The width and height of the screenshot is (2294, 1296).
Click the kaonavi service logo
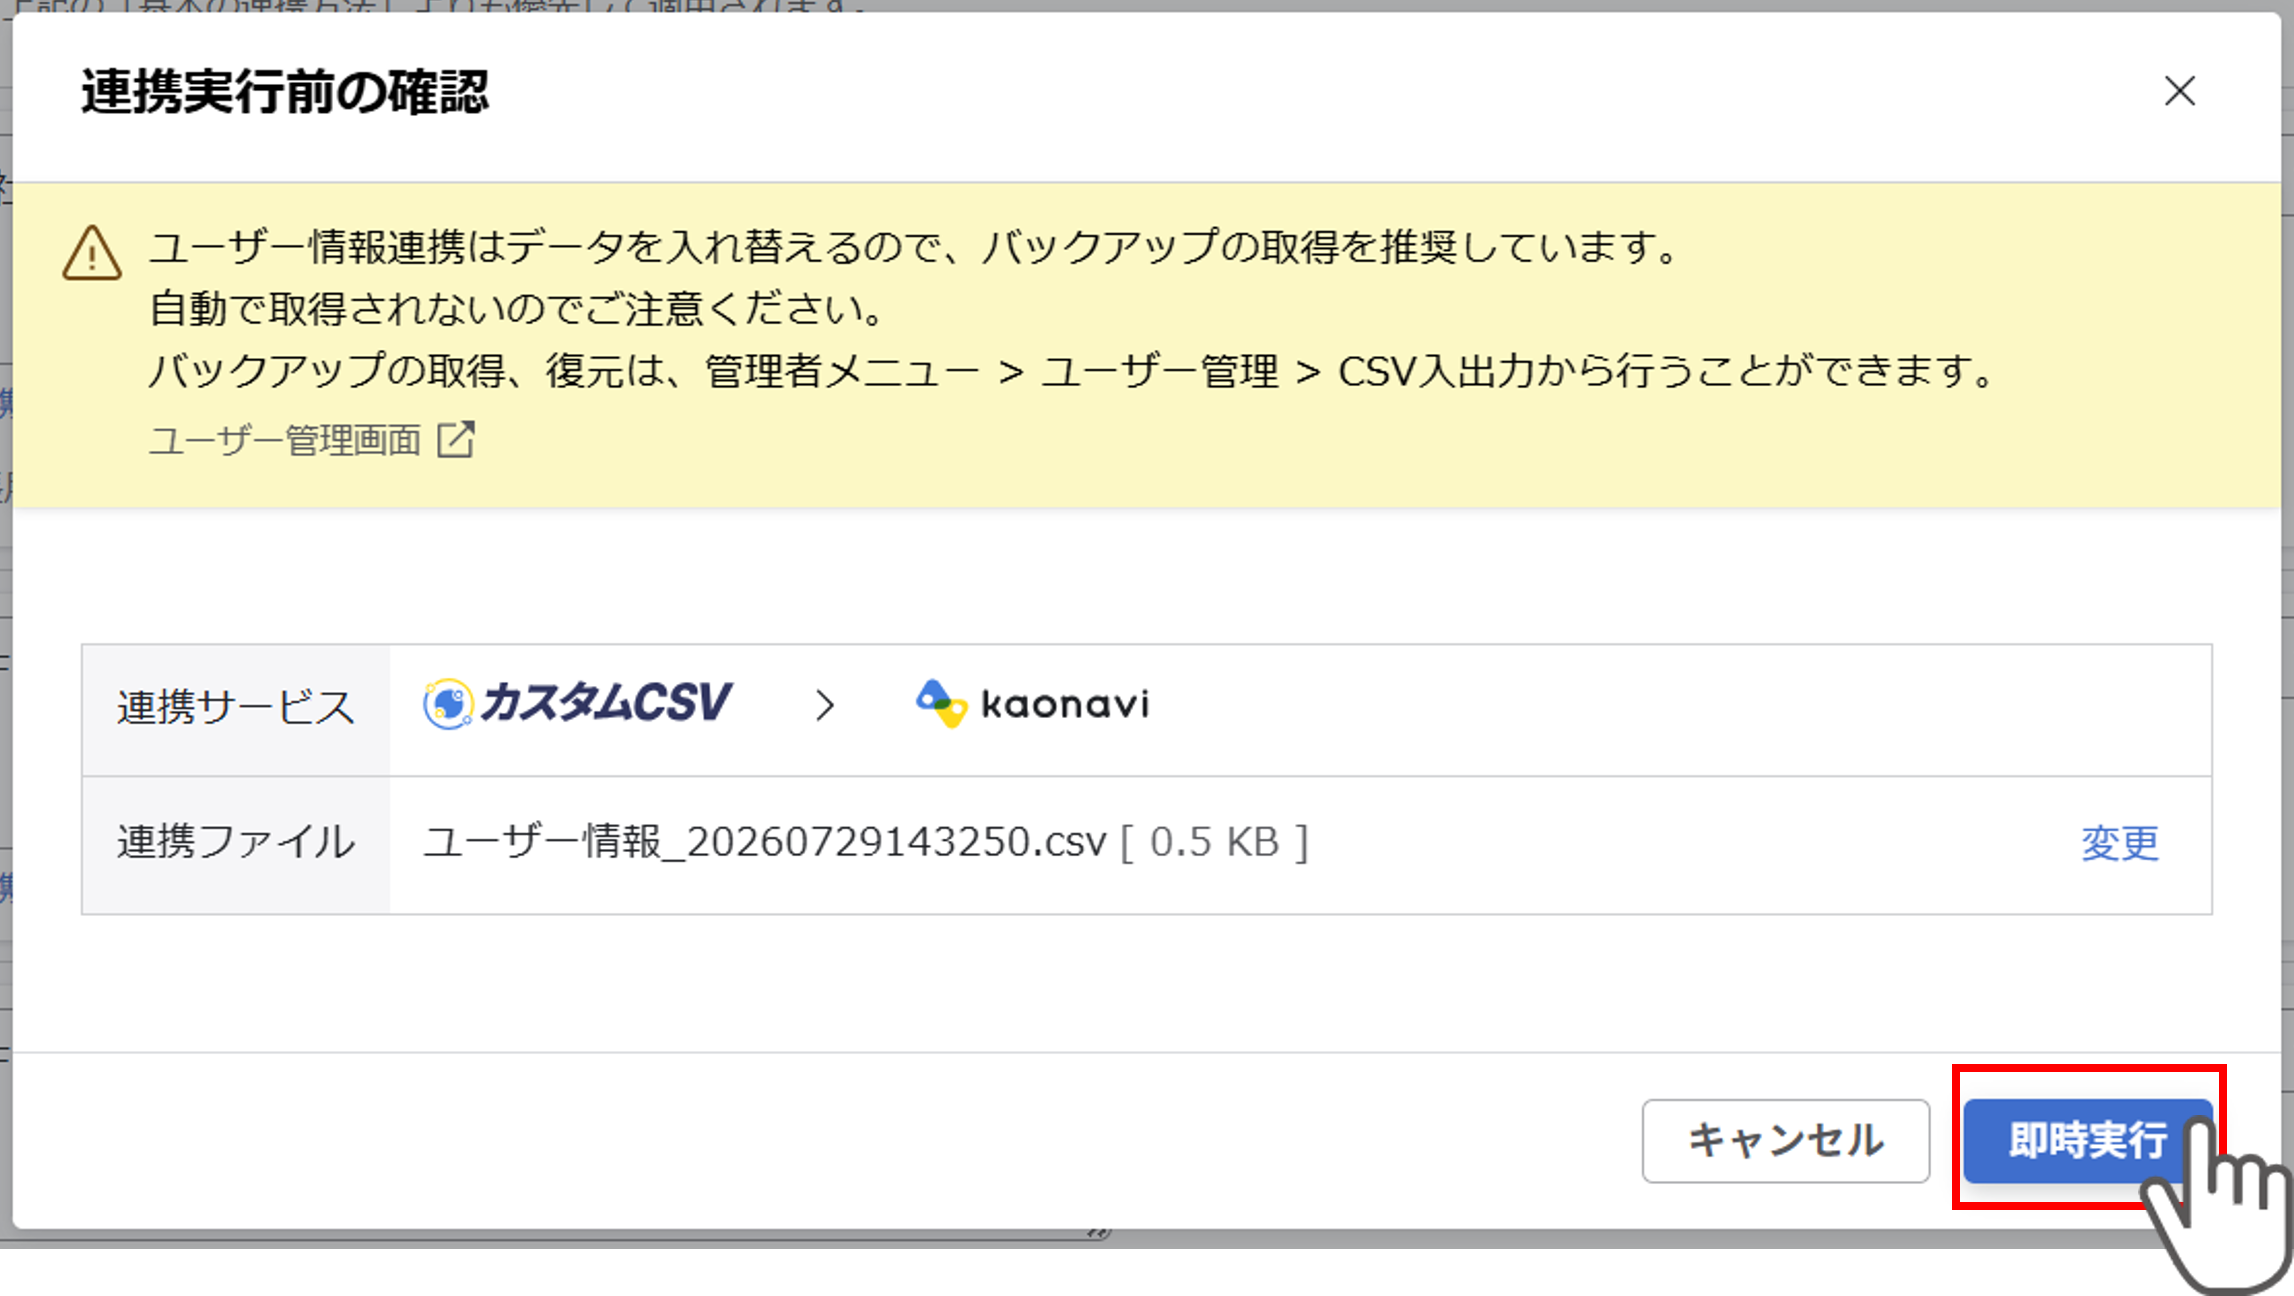click(1033, 704)
